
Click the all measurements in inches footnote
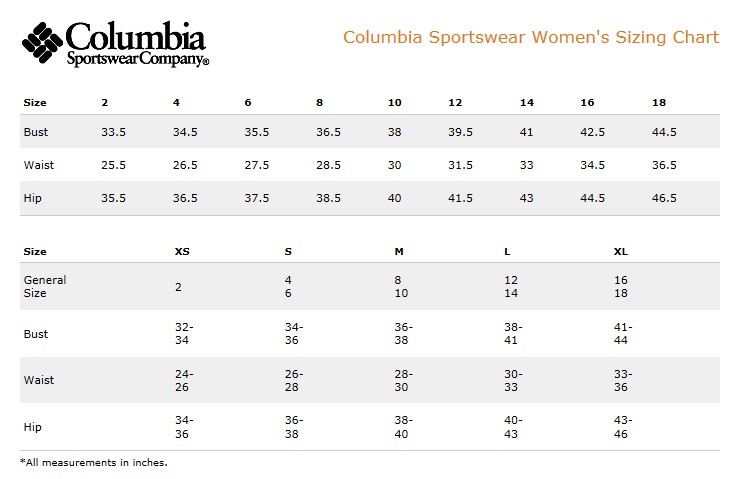(x=93, y=463)
